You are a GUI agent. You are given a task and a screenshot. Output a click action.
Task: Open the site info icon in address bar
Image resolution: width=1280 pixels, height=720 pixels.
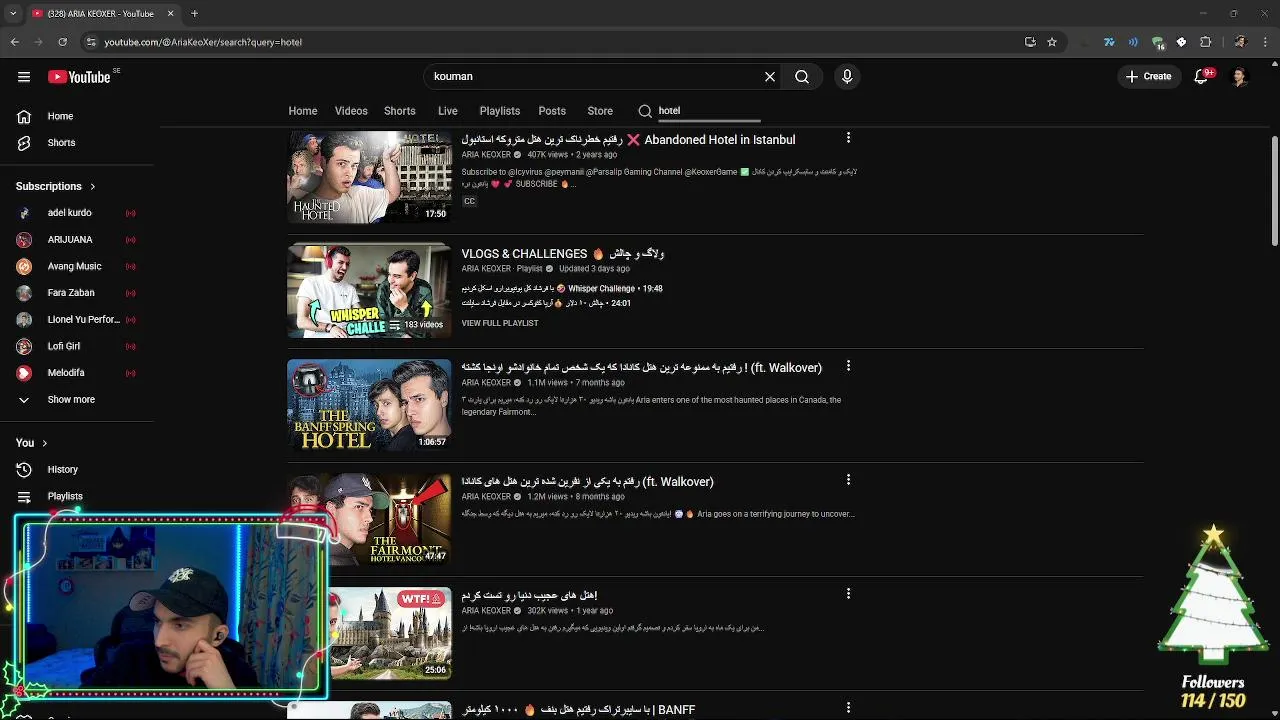(91, 42)
